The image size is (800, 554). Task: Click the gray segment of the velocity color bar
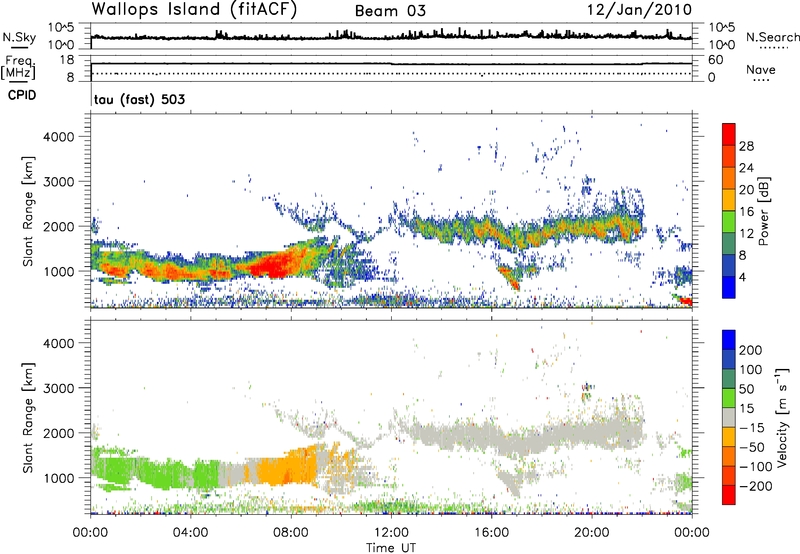(x=729, y=417)
